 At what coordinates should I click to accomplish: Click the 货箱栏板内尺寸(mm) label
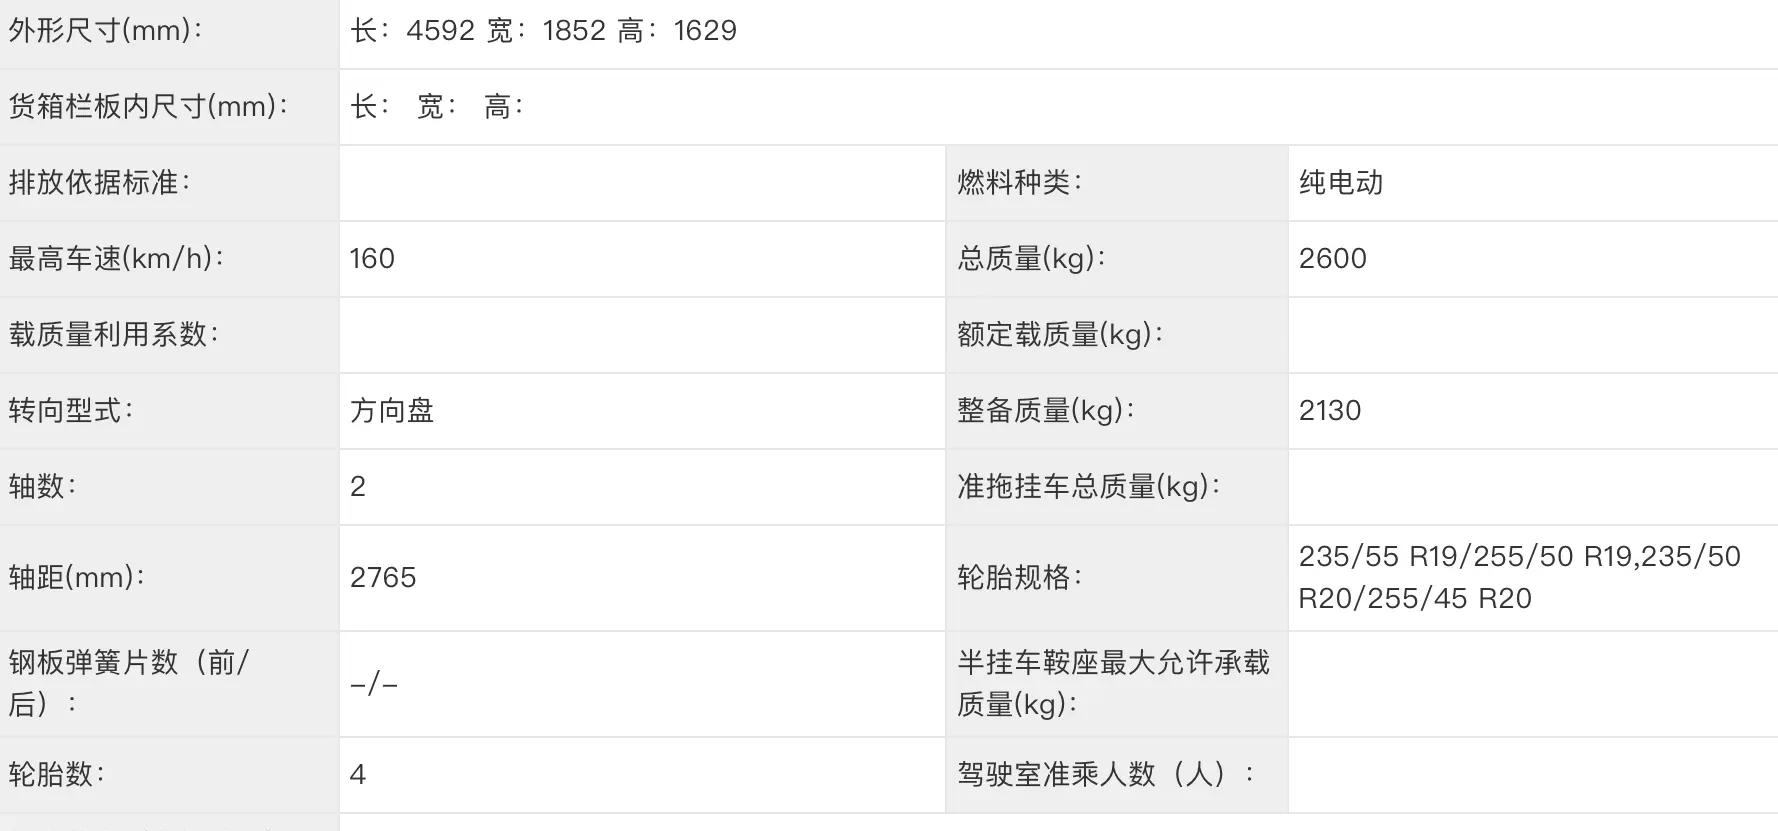click(x=148, y=106)
